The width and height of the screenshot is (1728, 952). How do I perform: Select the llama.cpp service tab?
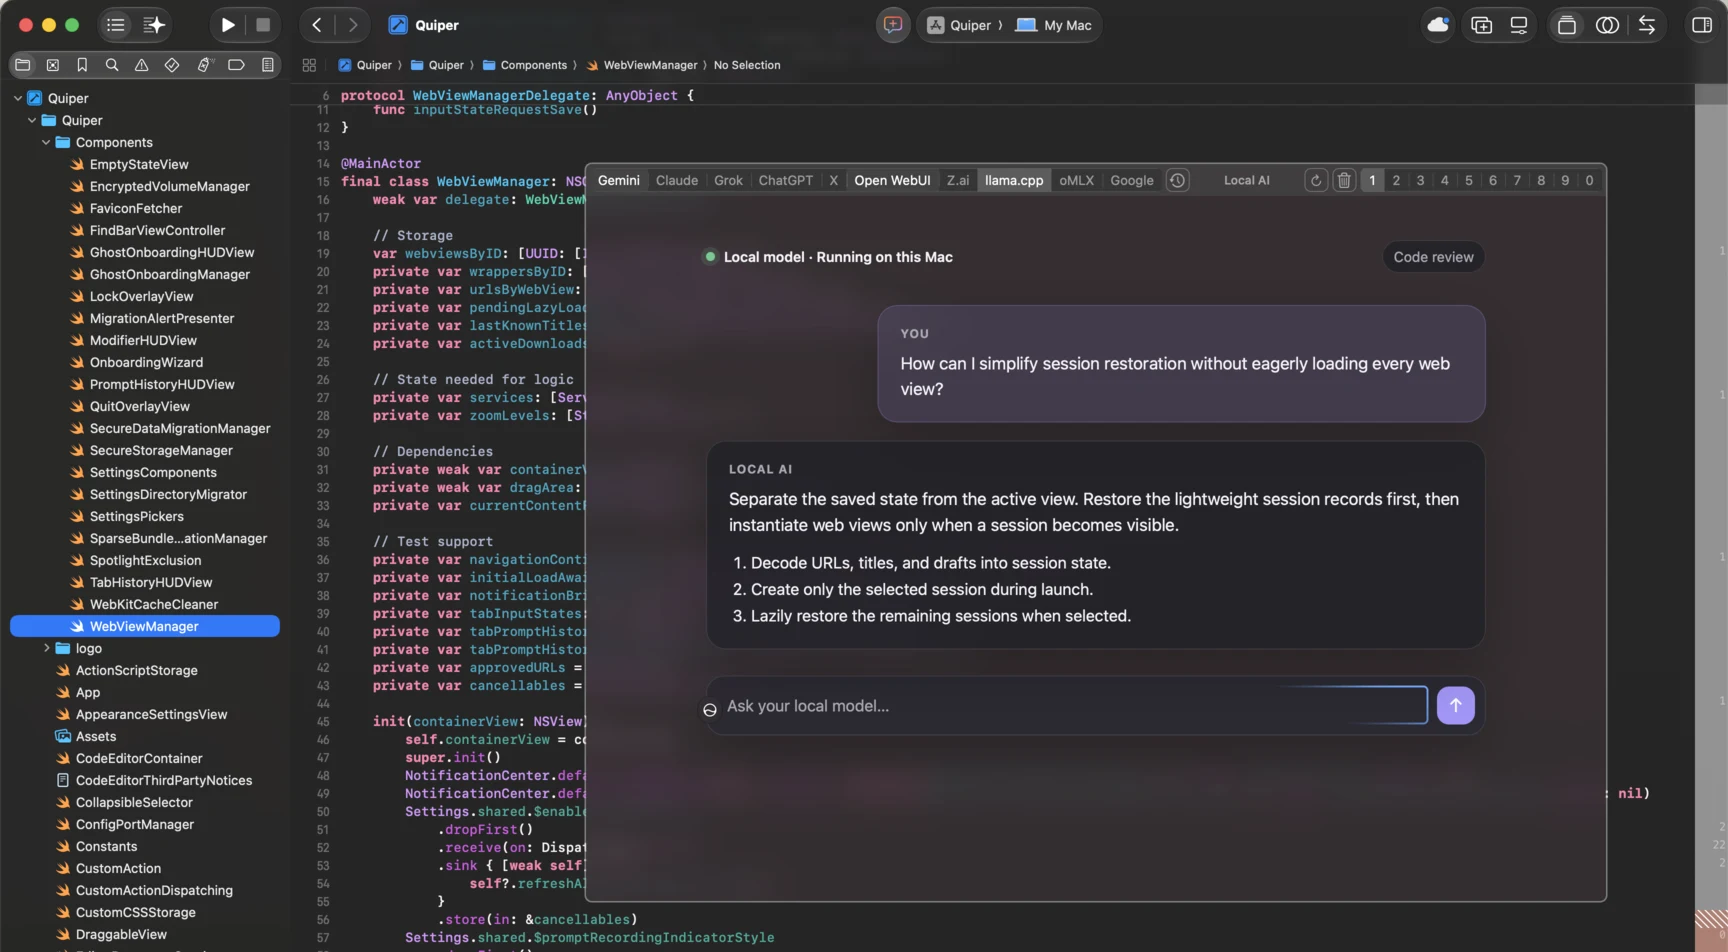click(x=1014, y=181)
